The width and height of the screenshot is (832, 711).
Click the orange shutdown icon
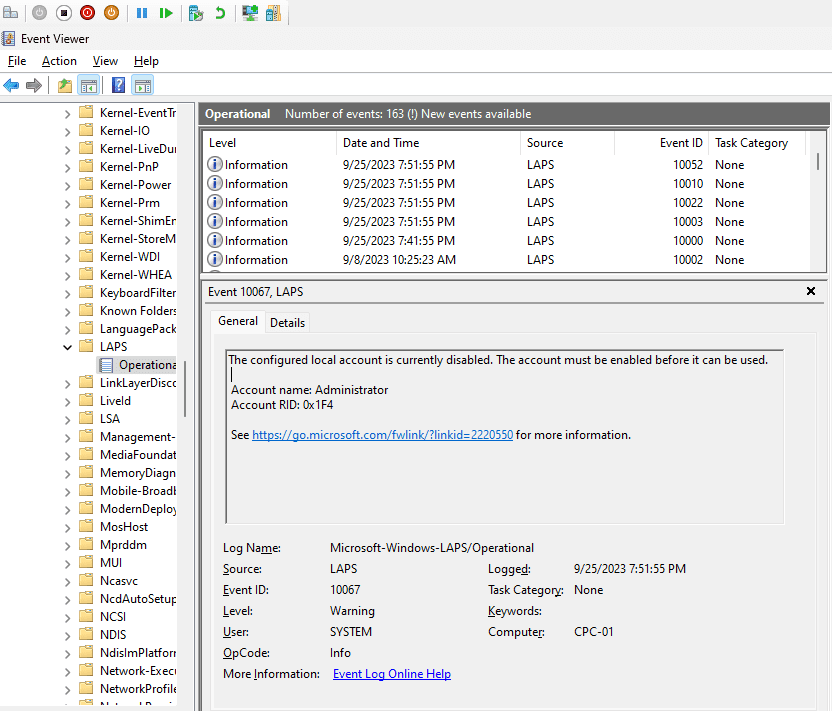(111, 13)
